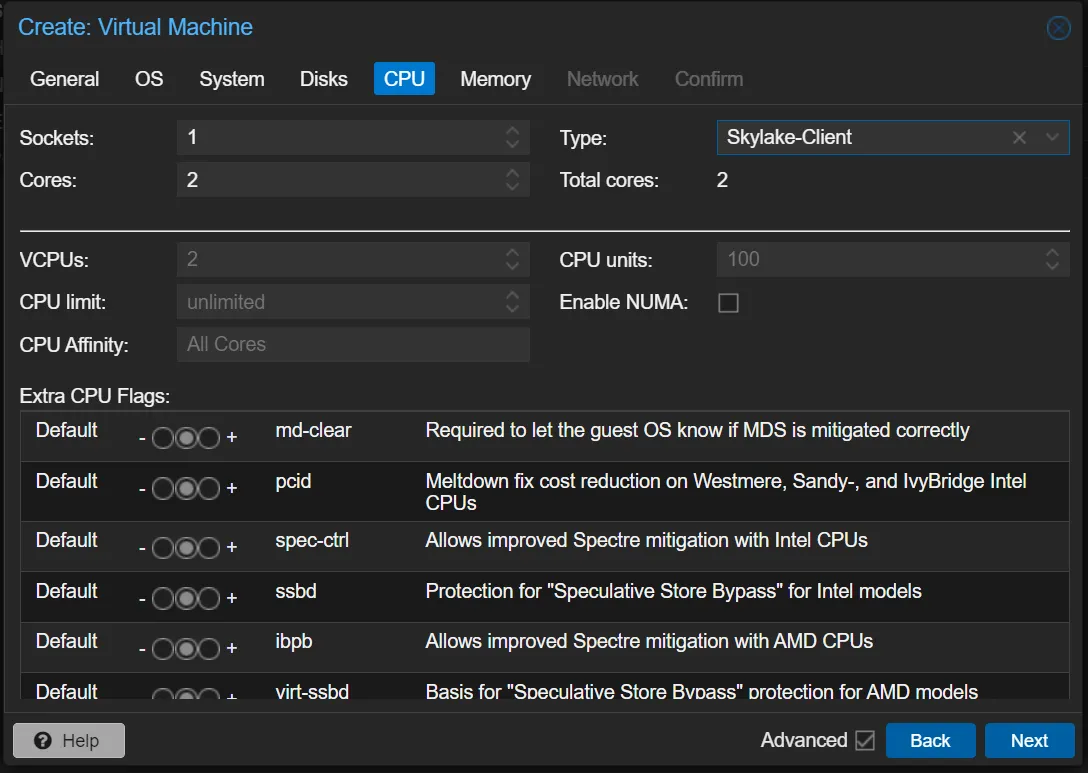
Task: Enable the md-clear flag with plus toggle
Action: pyautogui.click(x=233, y=436)
